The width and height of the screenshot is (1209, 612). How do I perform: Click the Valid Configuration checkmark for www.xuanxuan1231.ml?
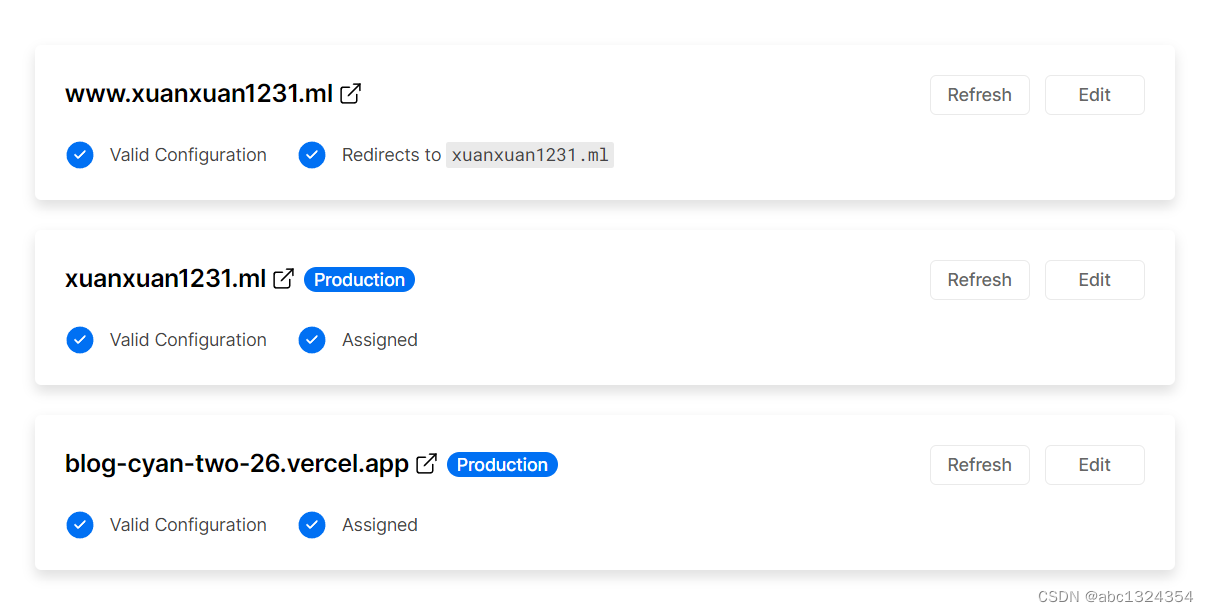tap(80, 155)
